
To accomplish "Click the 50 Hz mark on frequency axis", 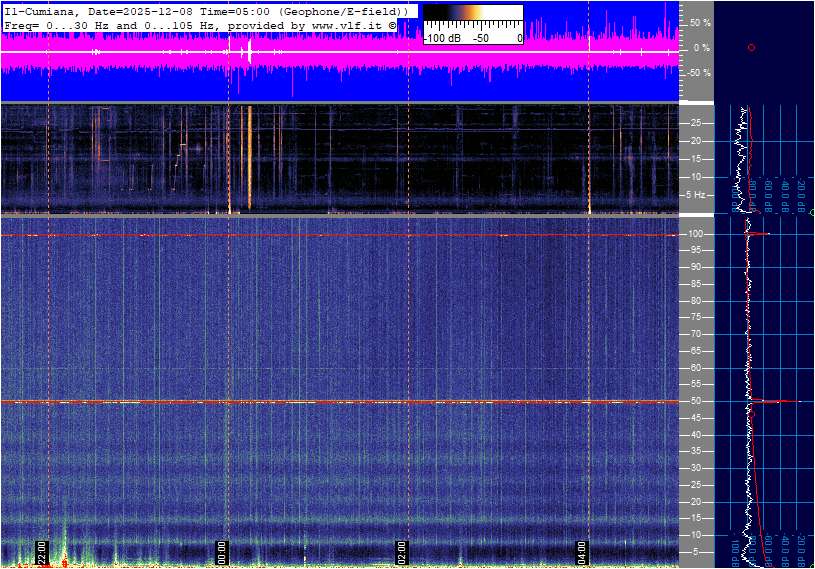I will point(696,401).
